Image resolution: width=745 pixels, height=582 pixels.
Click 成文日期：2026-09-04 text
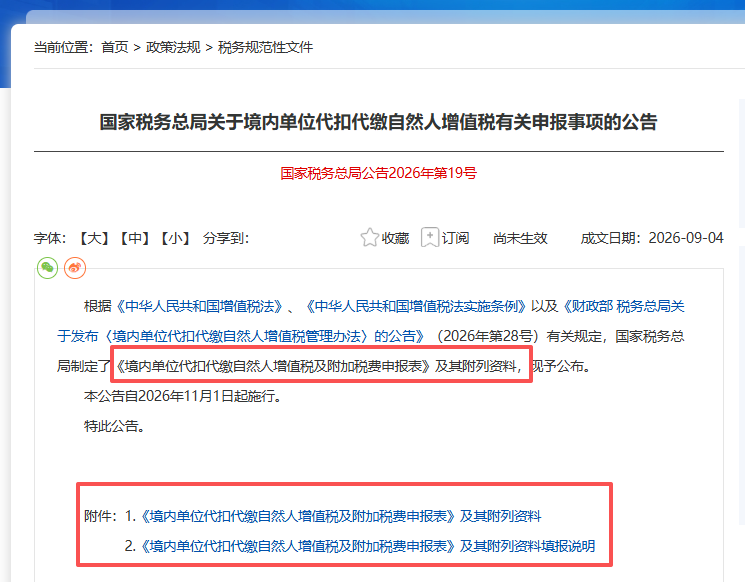(x=652, y=238)
